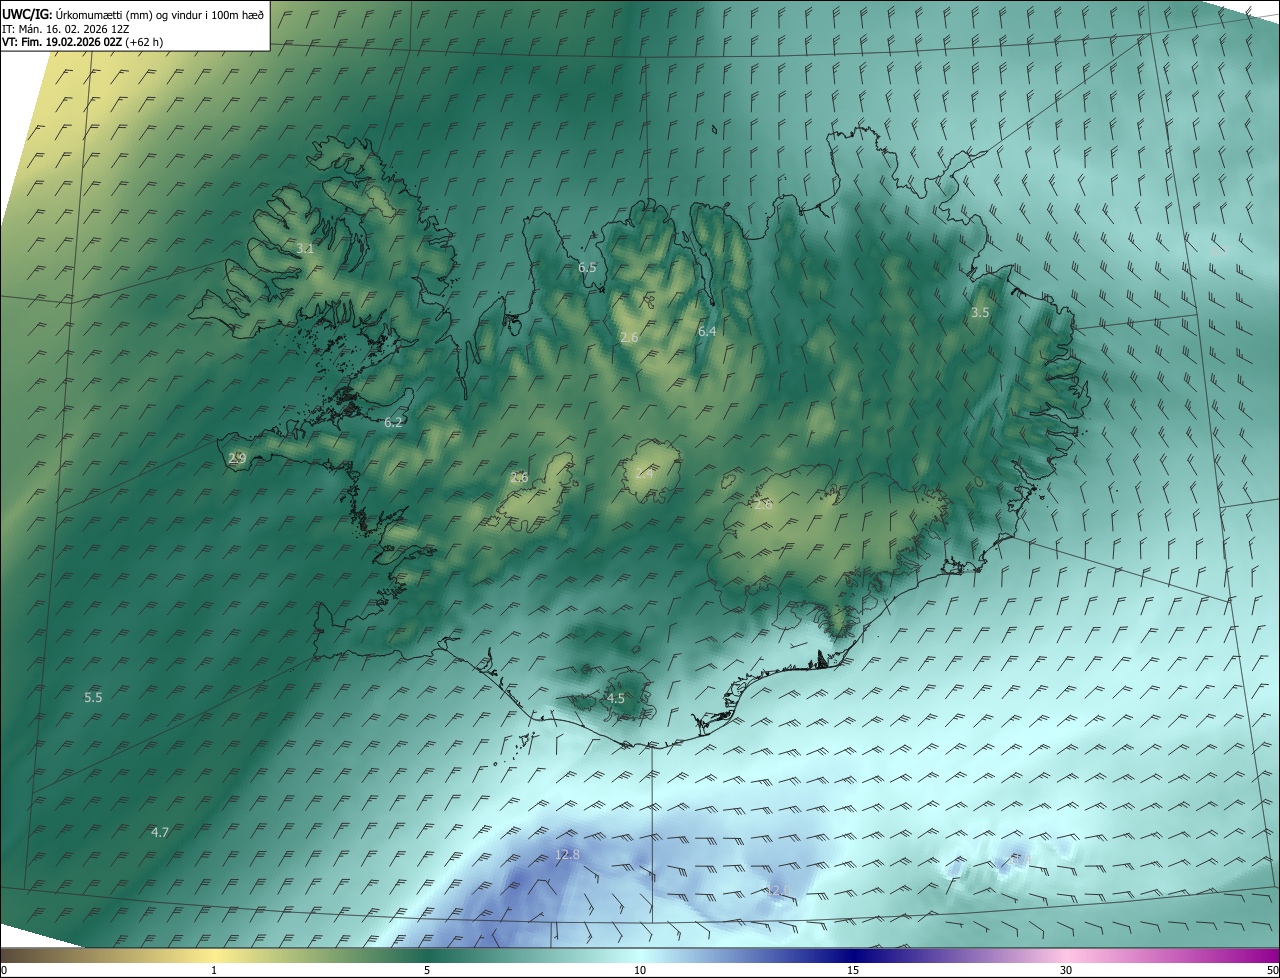Click the '0' tick on the color scale
This screenshot has height=978, width=1280.
(4, 970)
